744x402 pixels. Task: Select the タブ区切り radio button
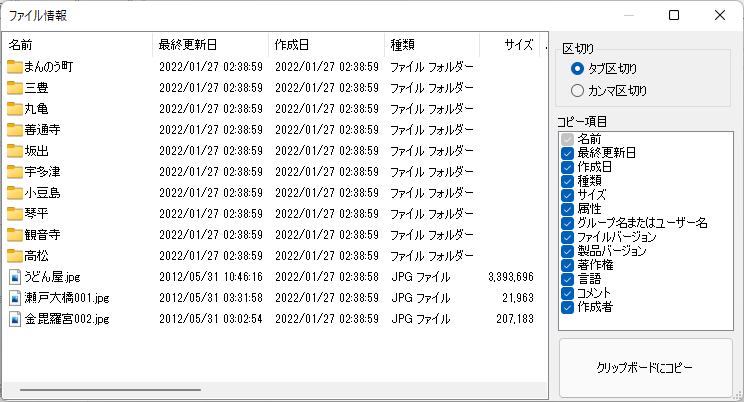coord(577,69)
